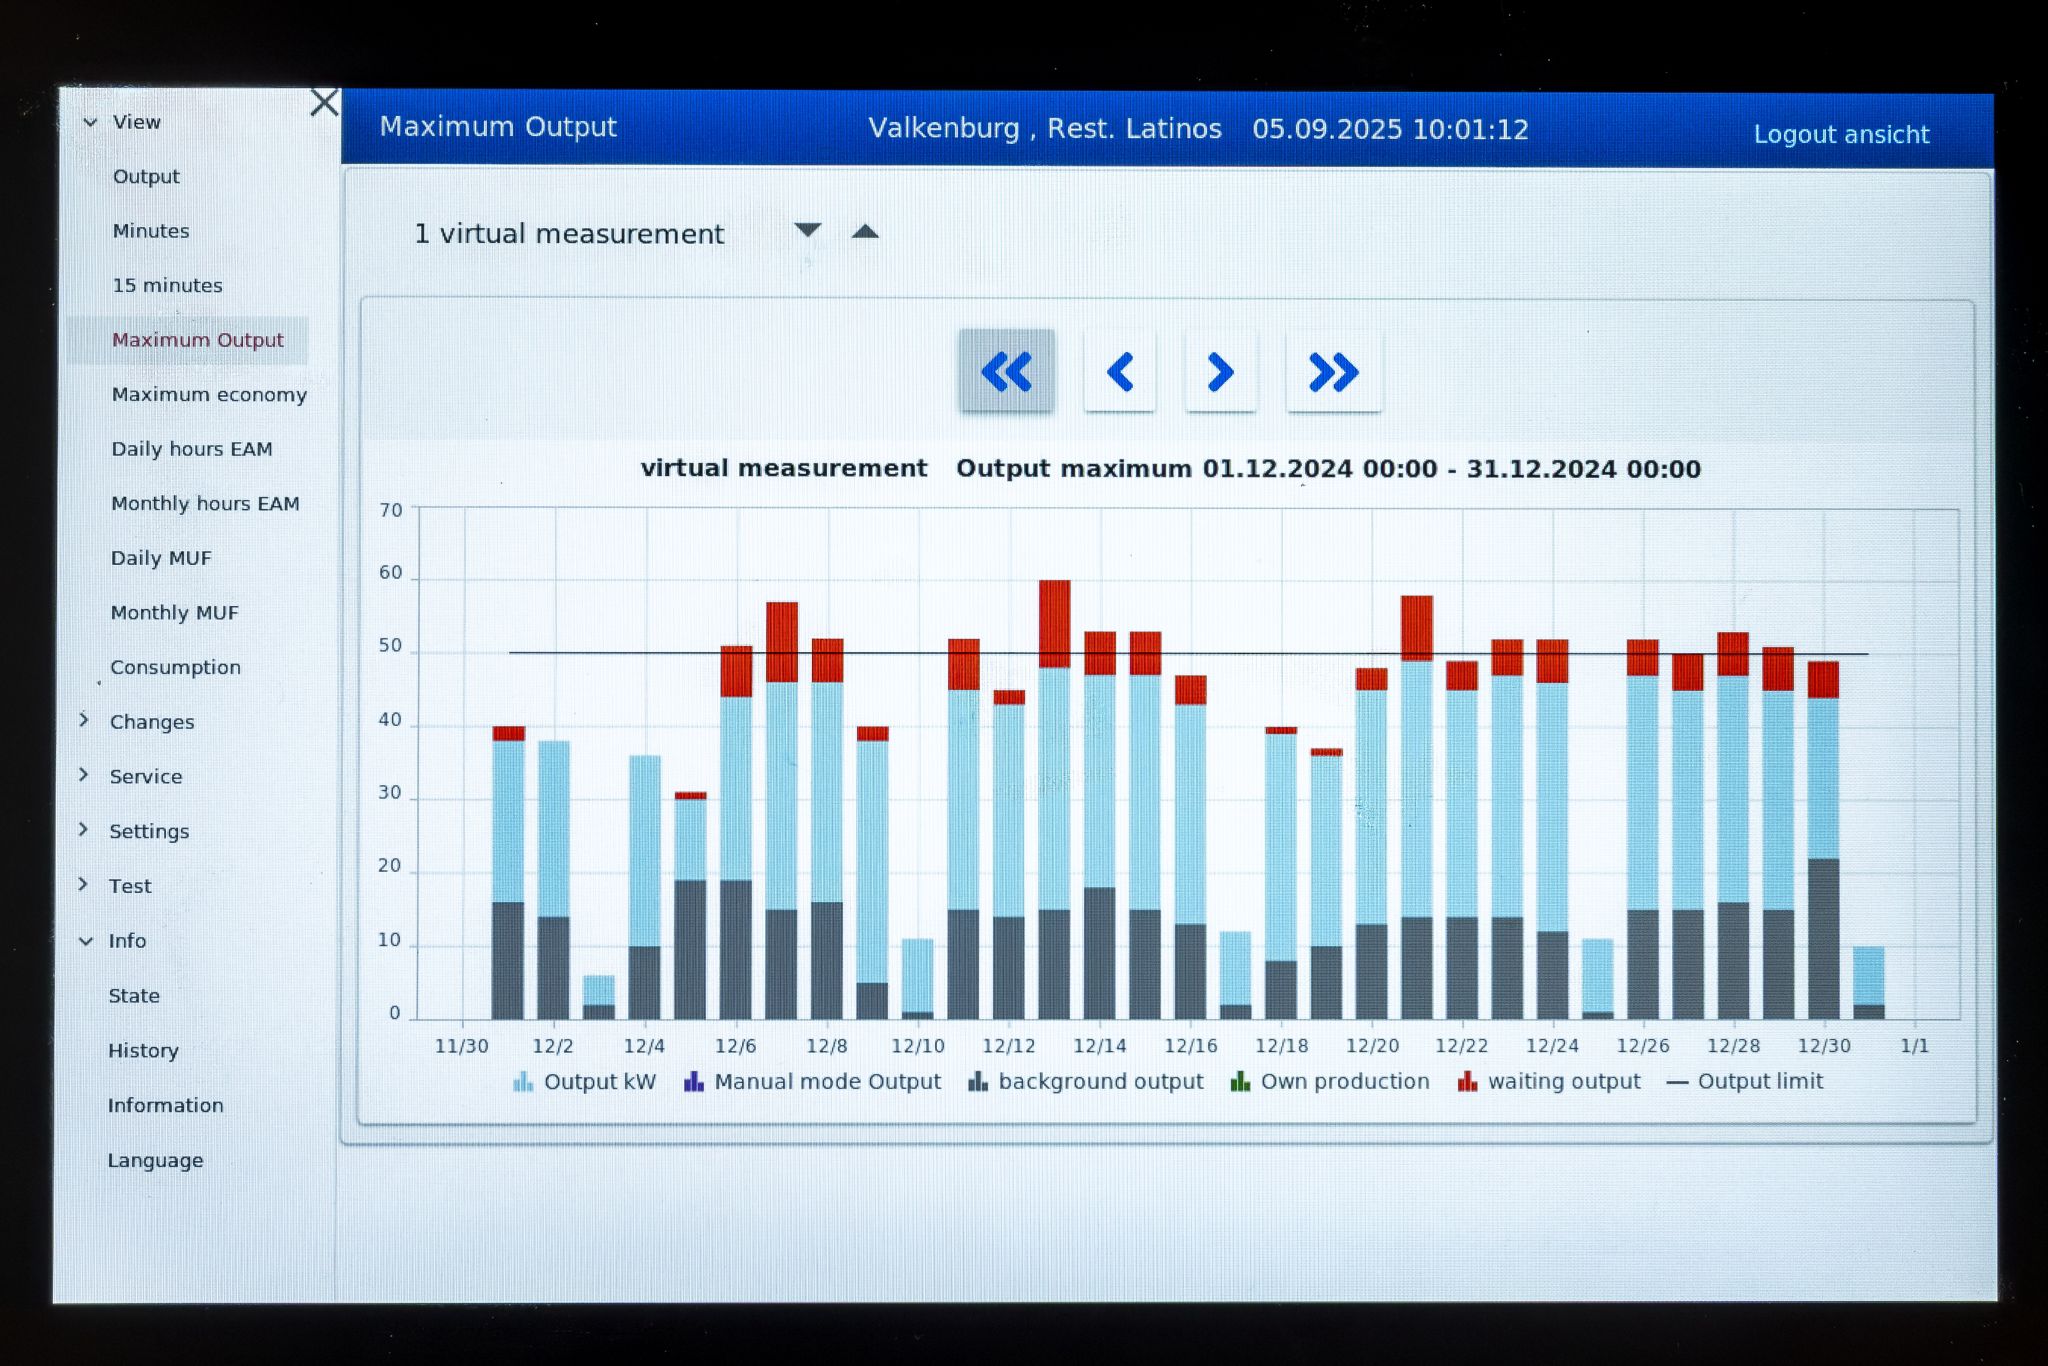The height and width of the screenshot is (1366, 2048).
Task: Close the sidebar menu with X
Action: [x=324, y=102]
